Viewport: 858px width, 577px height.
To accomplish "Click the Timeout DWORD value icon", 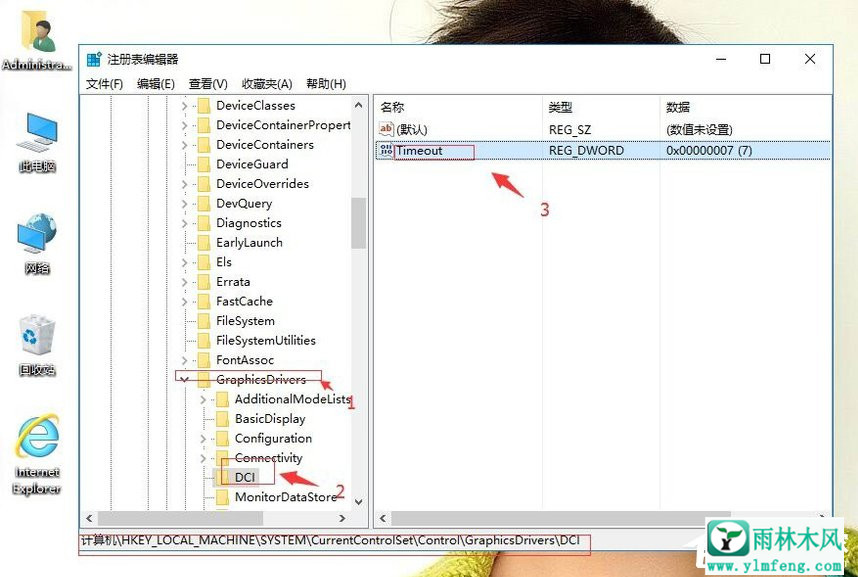I will (386, 150).
